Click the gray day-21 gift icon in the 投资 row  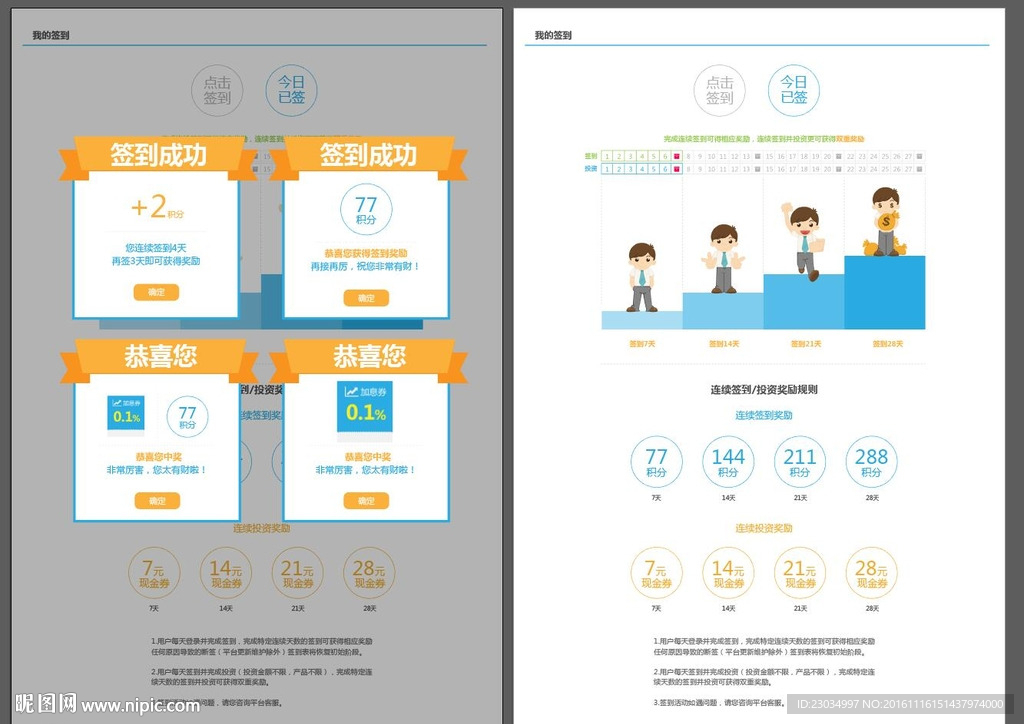(839, 169)
